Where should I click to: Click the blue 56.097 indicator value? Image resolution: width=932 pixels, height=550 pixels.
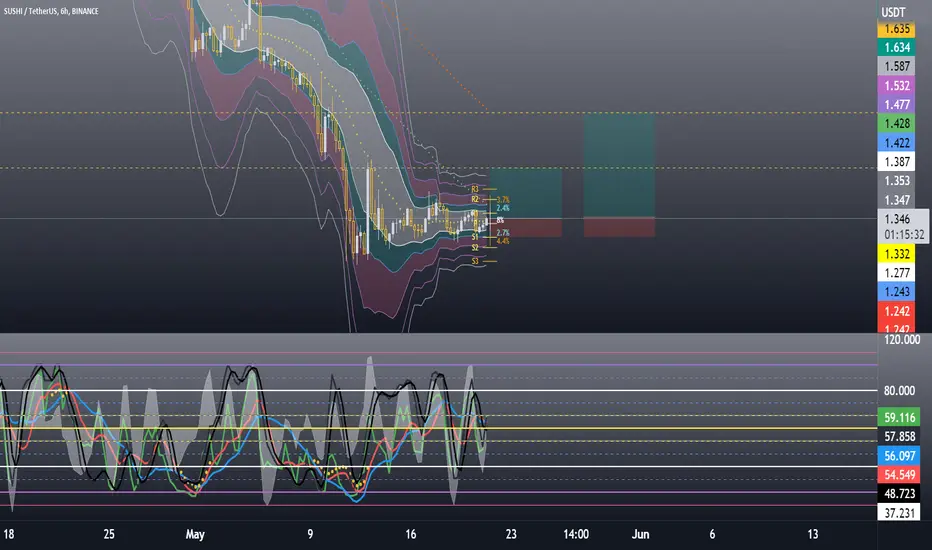(x=899, y=455)
